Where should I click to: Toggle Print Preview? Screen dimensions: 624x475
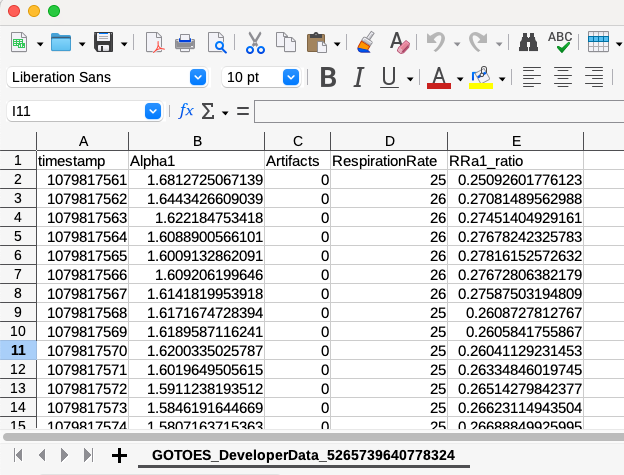(217, 42)
